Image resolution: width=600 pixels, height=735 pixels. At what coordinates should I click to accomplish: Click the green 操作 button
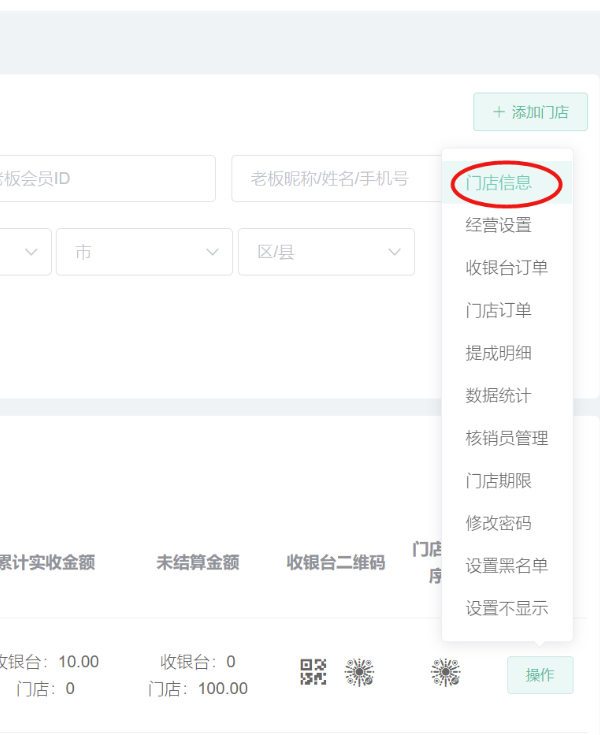click(x=539, y=675)
